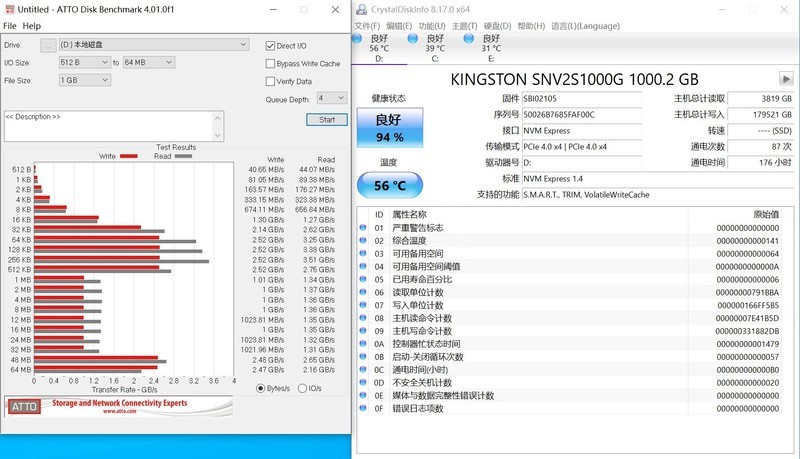Click the status orb of attribute 05
Image resolution: width=800 pixels, height=459 pixels.
click(x=363, y=279)
